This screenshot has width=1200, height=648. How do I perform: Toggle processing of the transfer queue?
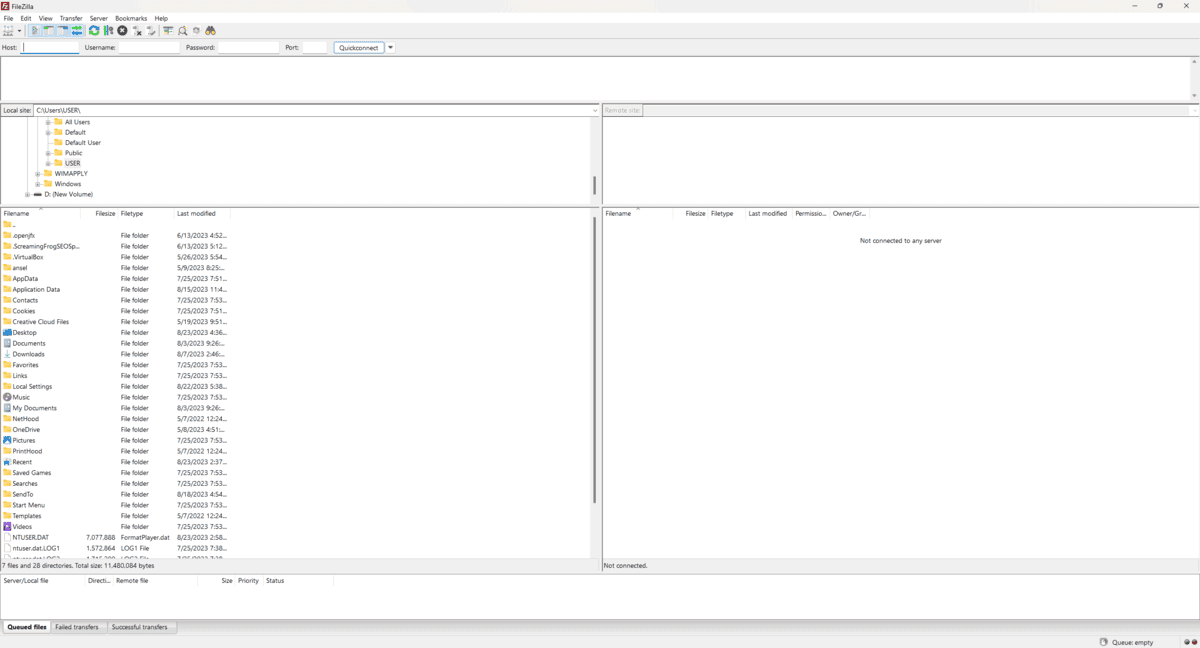click(108, 31)
